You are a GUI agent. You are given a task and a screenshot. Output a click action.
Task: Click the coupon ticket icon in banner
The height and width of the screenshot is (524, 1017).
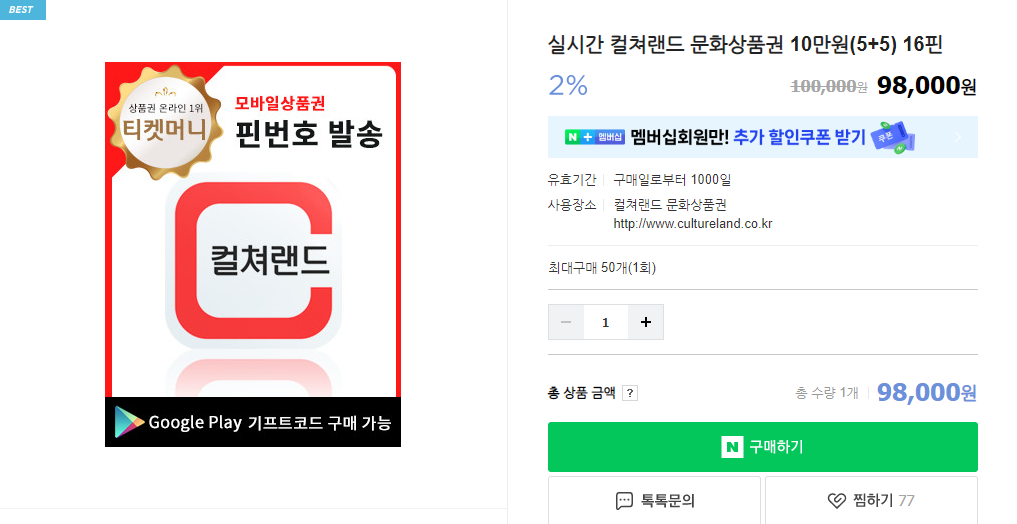pos(893,137)
